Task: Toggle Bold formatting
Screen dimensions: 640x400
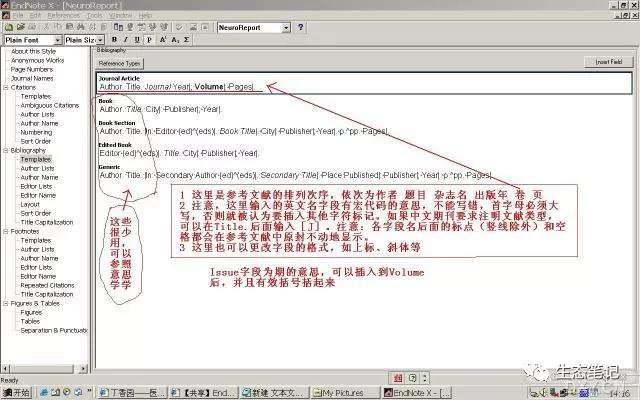Action: pyautogui.click(x=114, y=40)
